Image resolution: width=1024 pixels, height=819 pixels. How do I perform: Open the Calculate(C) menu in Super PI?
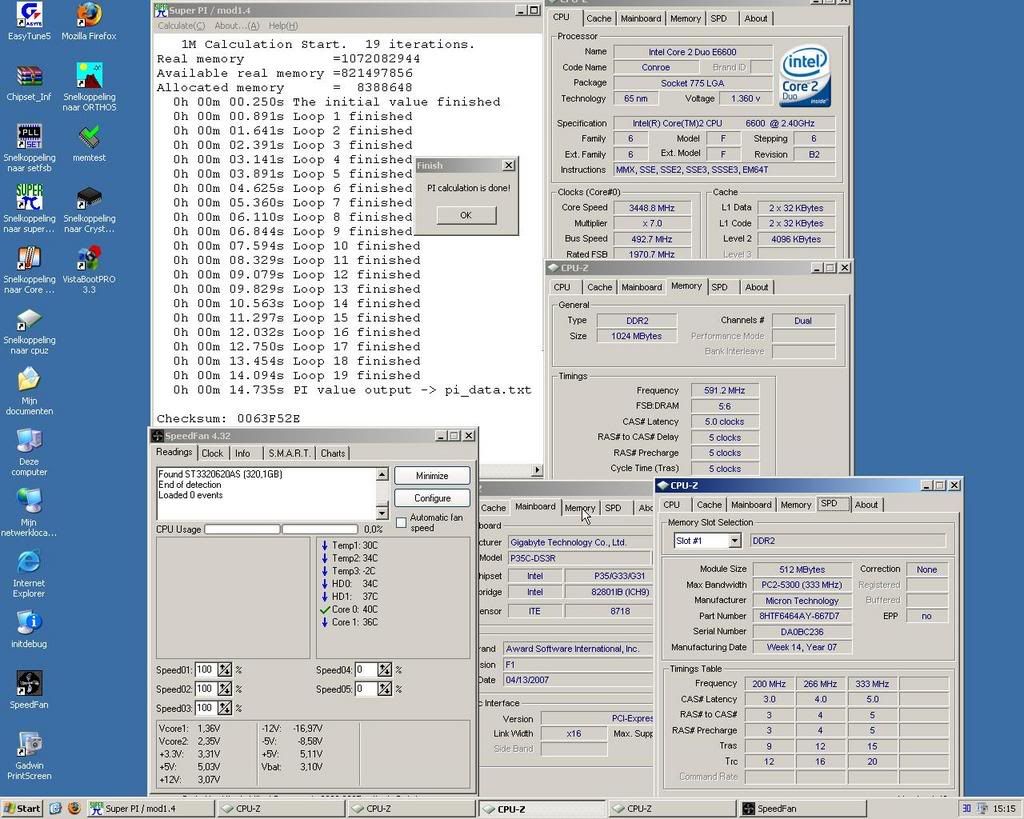pyautogui.click(x=181, y=25)
